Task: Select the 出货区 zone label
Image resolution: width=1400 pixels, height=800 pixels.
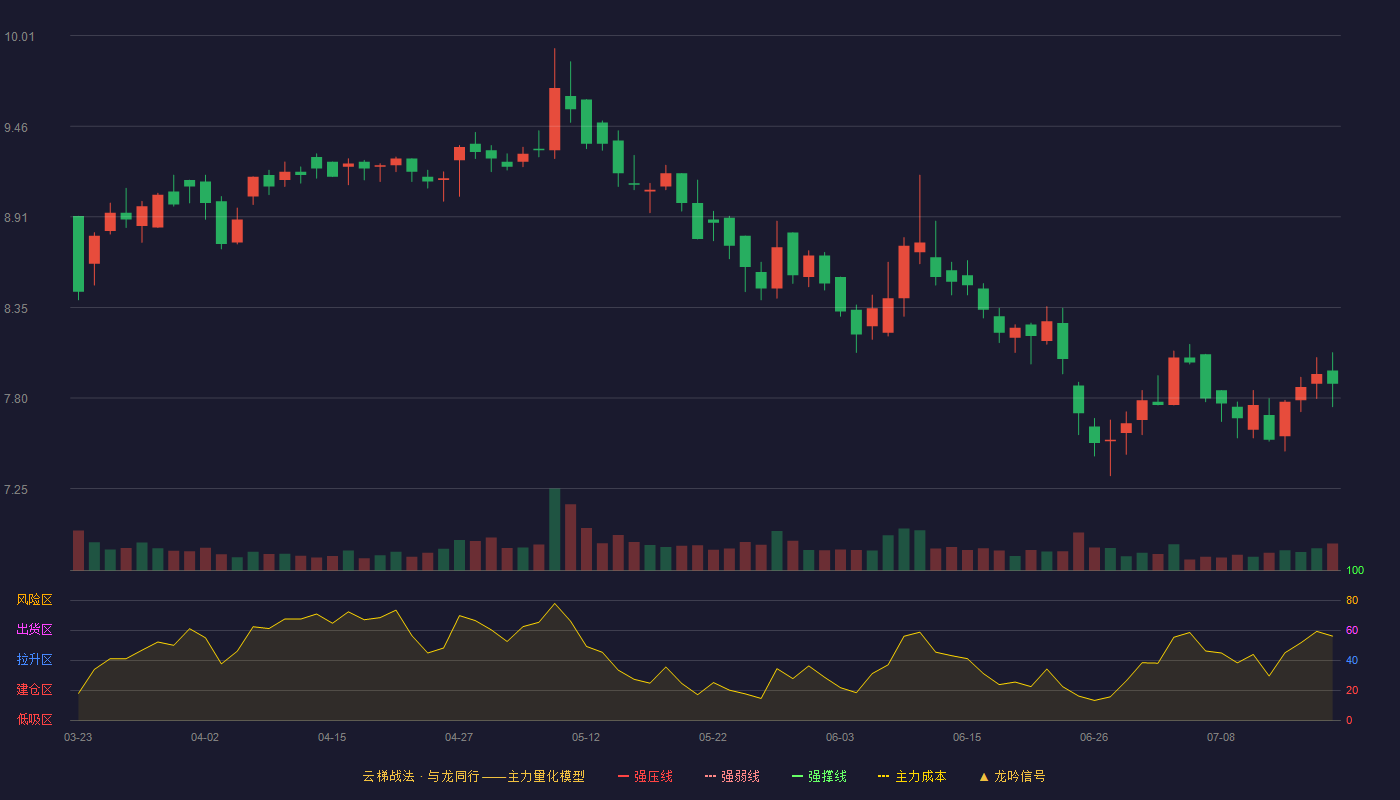Action: pyautogui.click(x=34, y=630)
